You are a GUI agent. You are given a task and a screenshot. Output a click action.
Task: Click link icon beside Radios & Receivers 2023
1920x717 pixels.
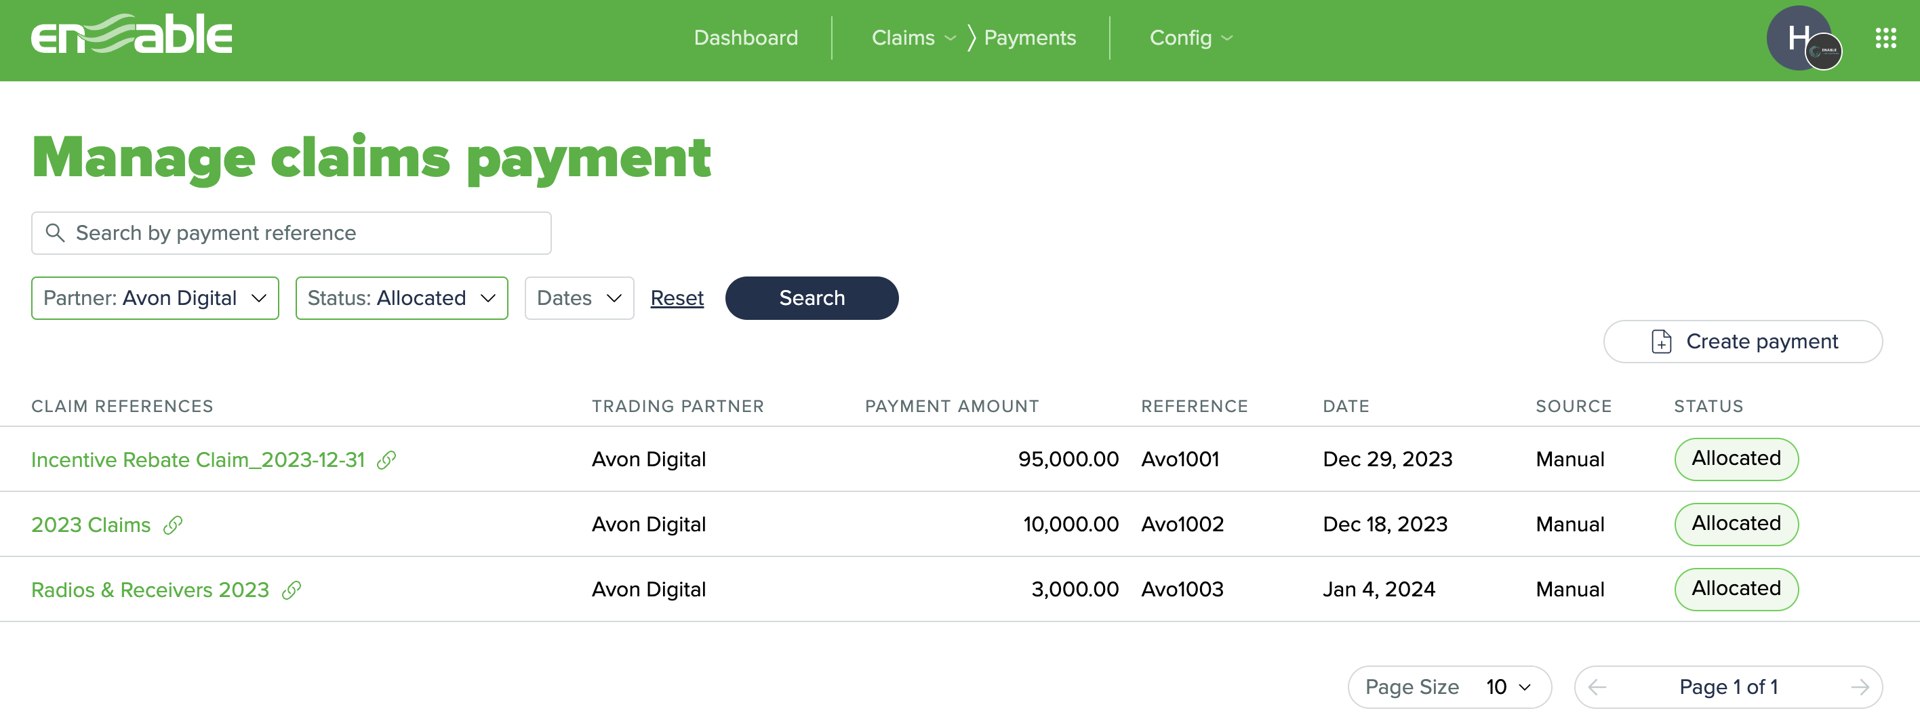[291, 590]
